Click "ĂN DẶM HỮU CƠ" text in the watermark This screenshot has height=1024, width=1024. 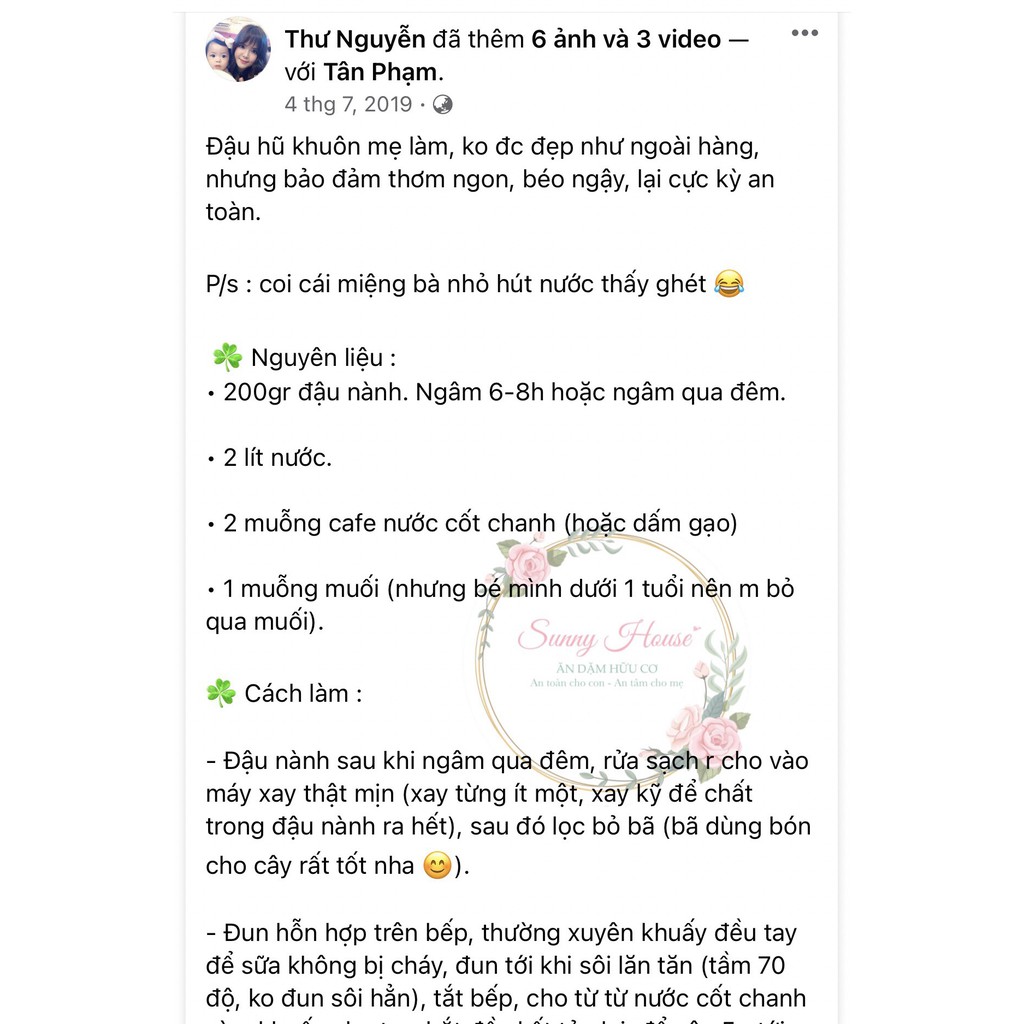click(x=607, y=669)
